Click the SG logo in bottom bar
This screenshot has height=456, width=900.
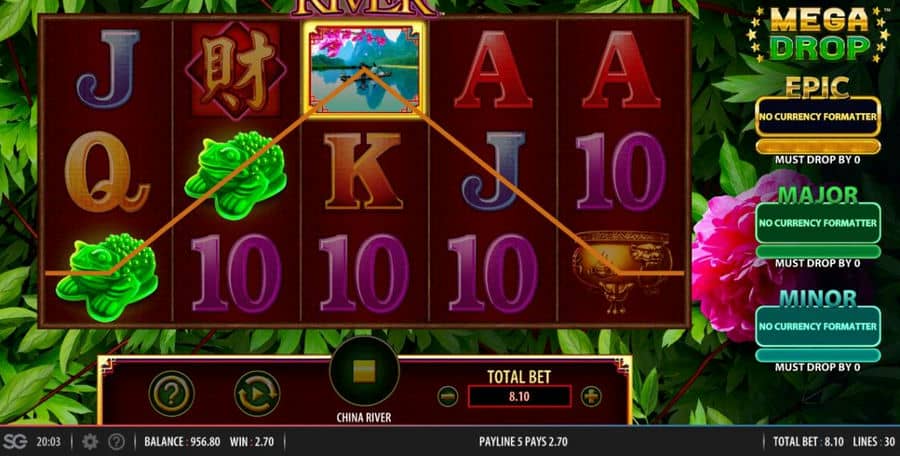point(18,442)
